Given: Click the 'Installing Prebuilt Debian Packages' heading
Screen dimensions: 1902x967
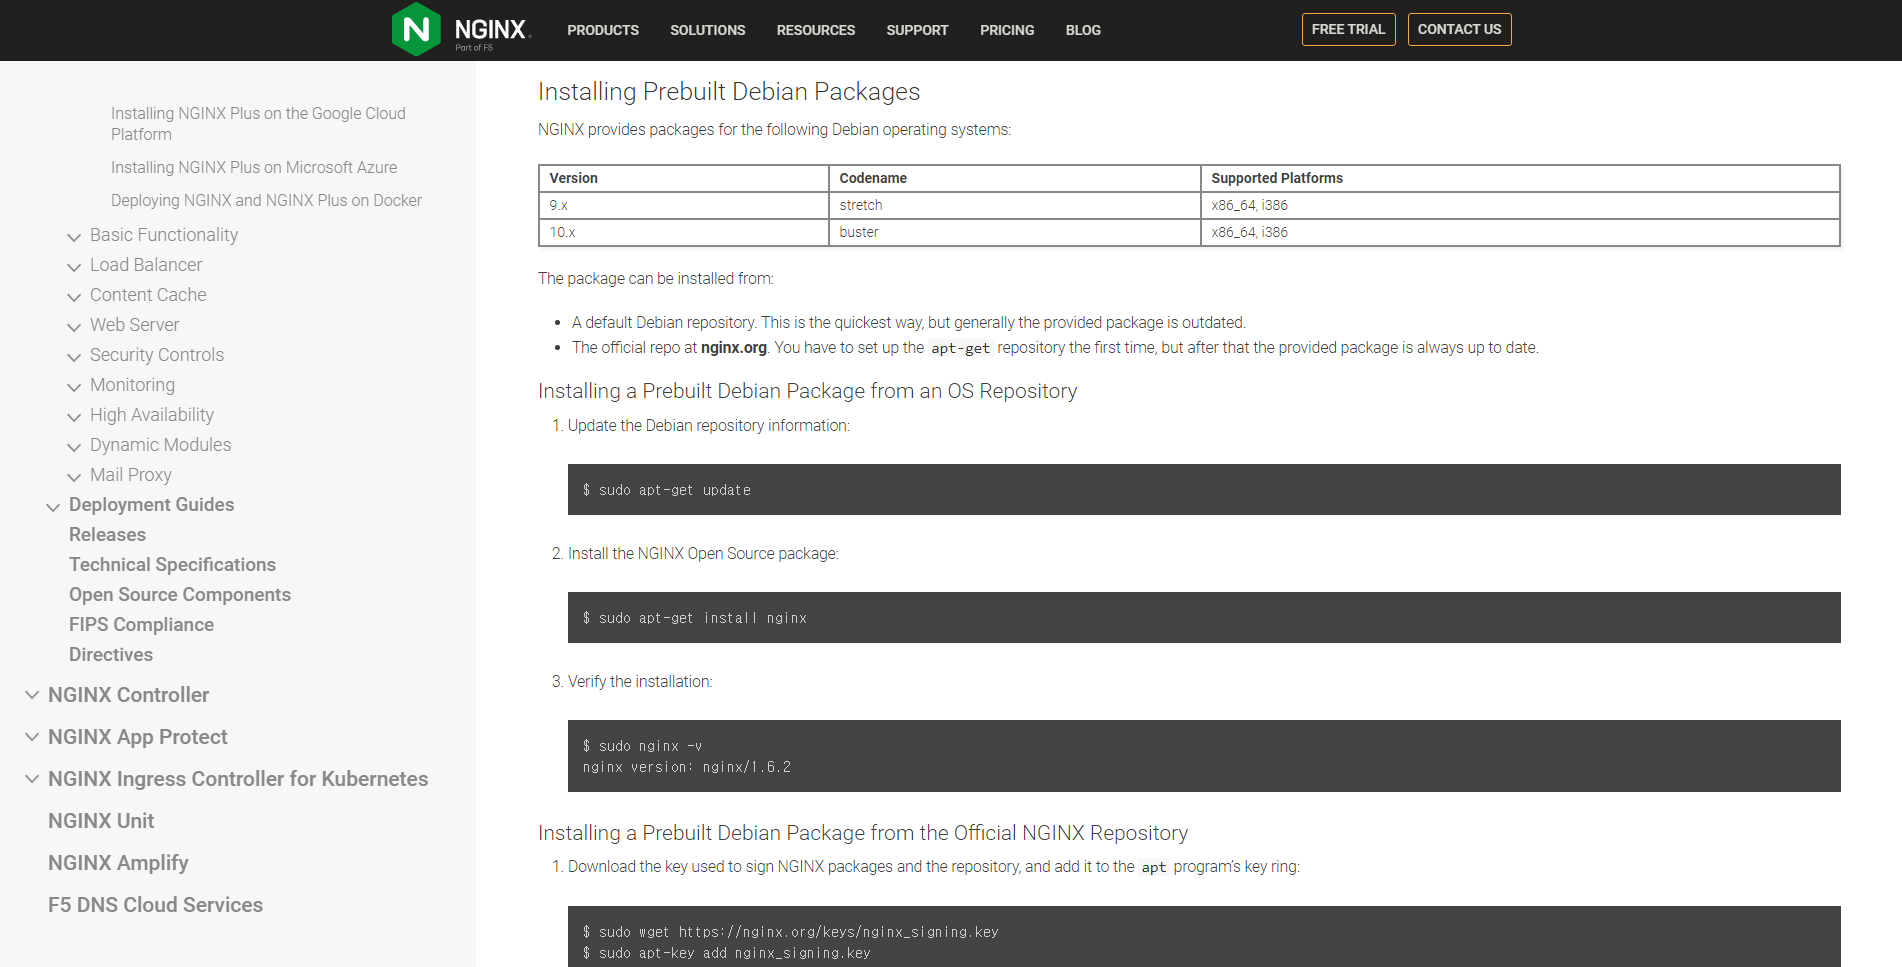Looking at the screenshot, I should pos(729,91).
